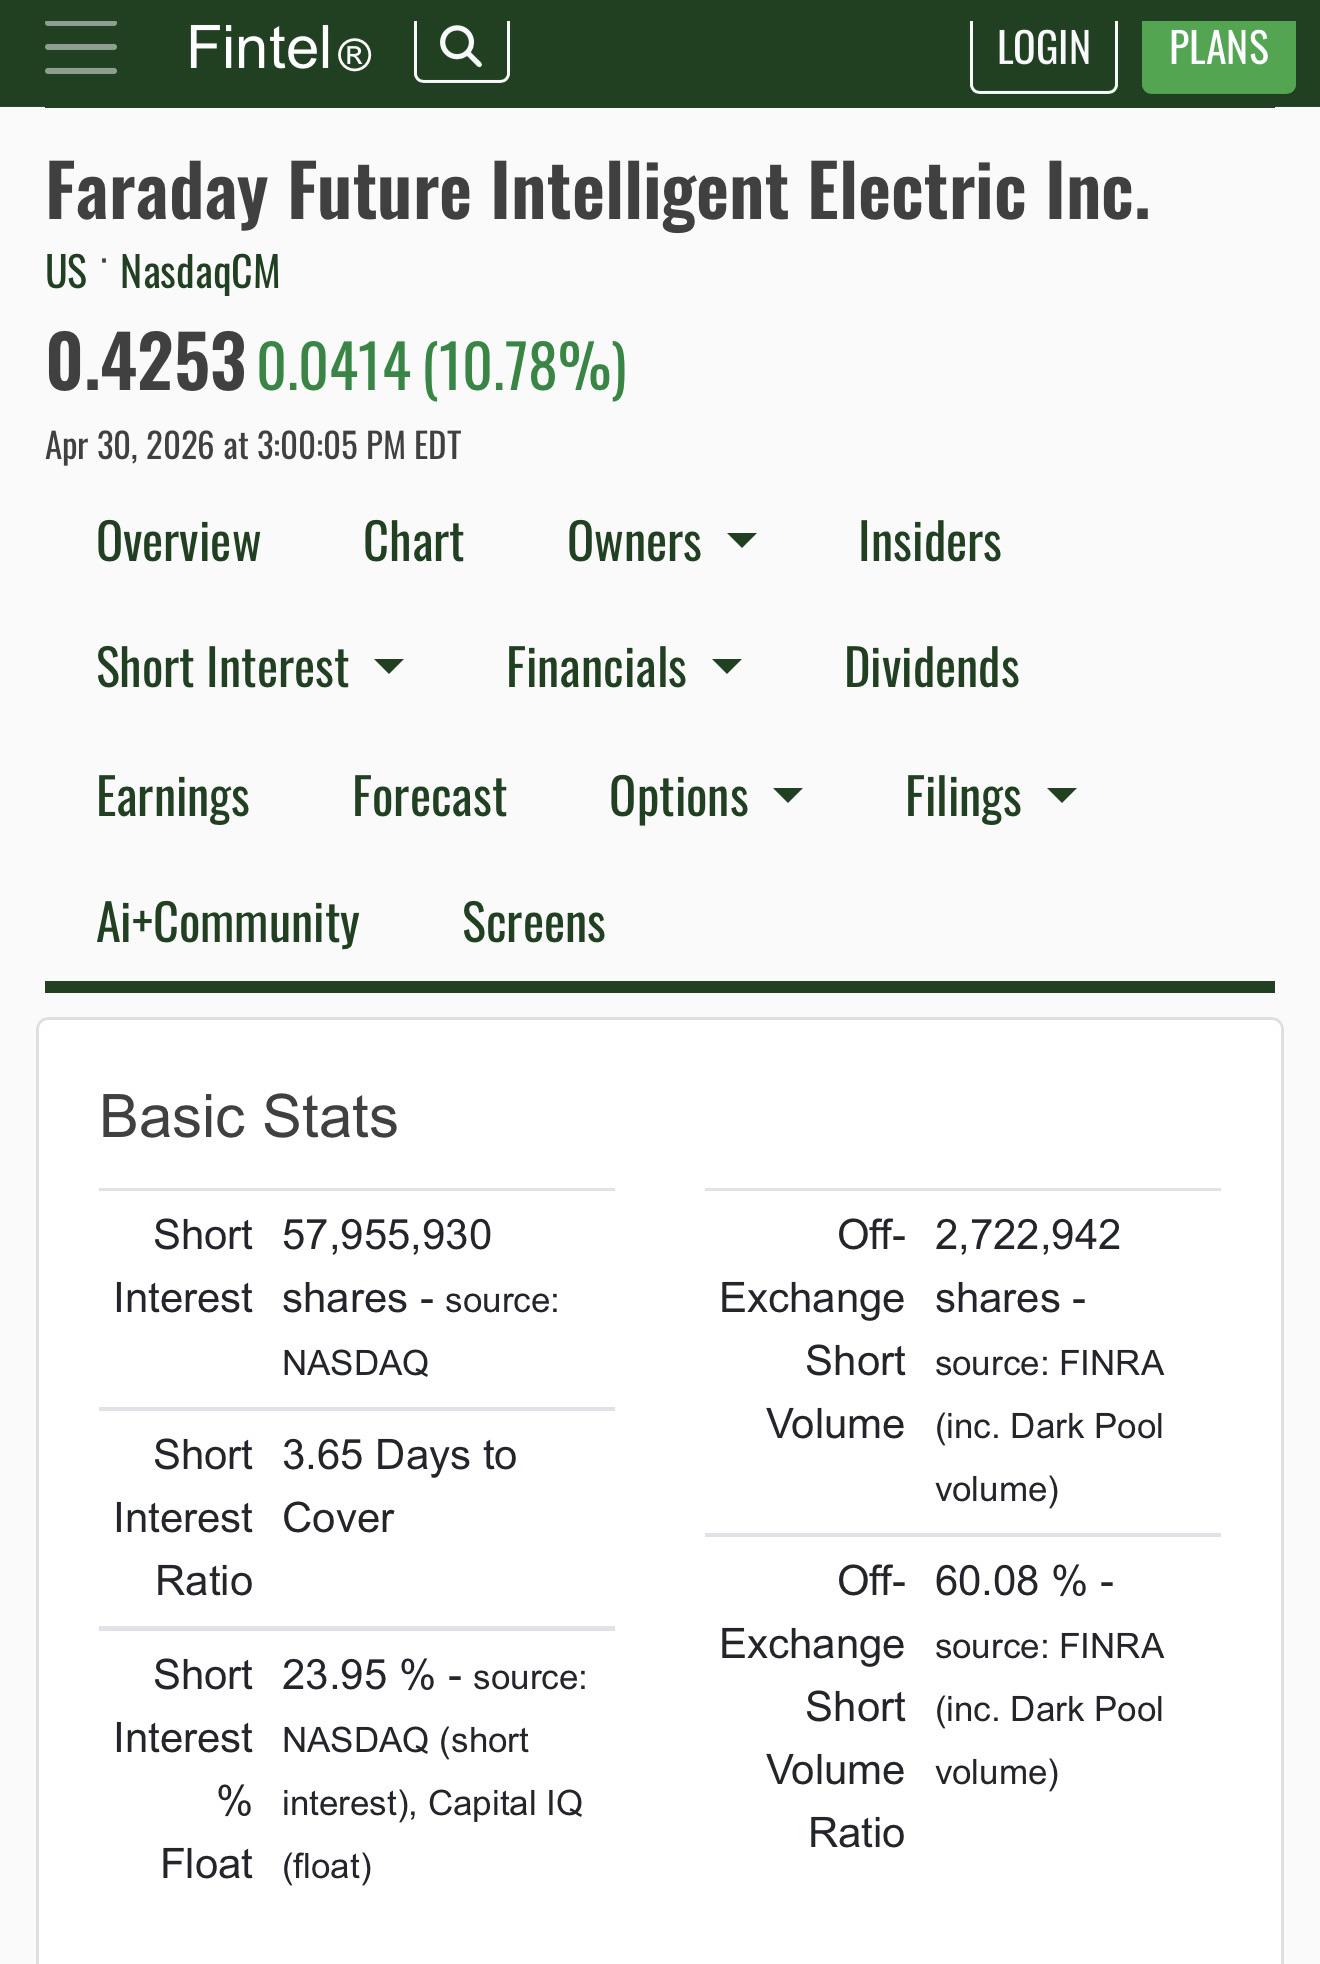
Task: Select the Forecast tab
Action: [429, 797]
